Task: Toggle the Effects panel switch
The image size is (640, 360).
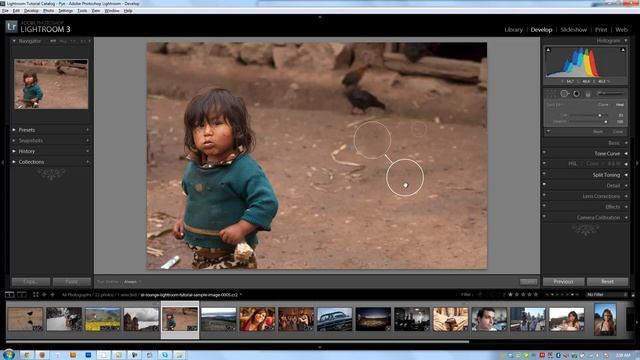Action: point(544,206)
